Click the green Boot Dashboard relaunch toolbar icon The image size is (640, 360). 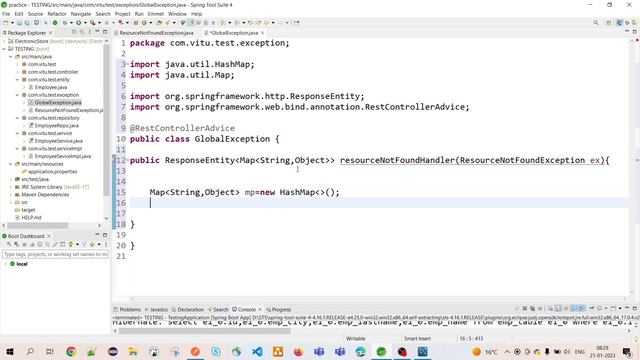[x=55, y=23]
